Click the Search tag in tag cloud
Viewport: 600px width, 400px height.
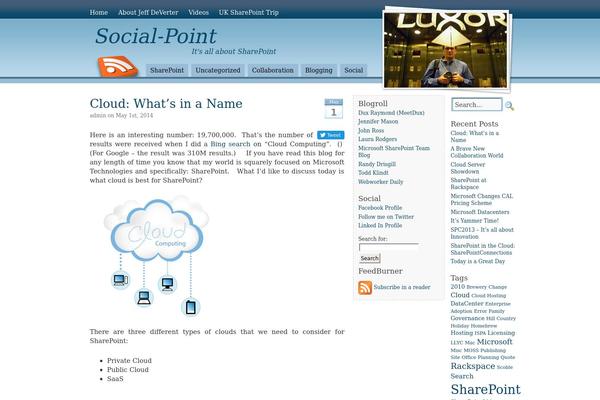462,376
